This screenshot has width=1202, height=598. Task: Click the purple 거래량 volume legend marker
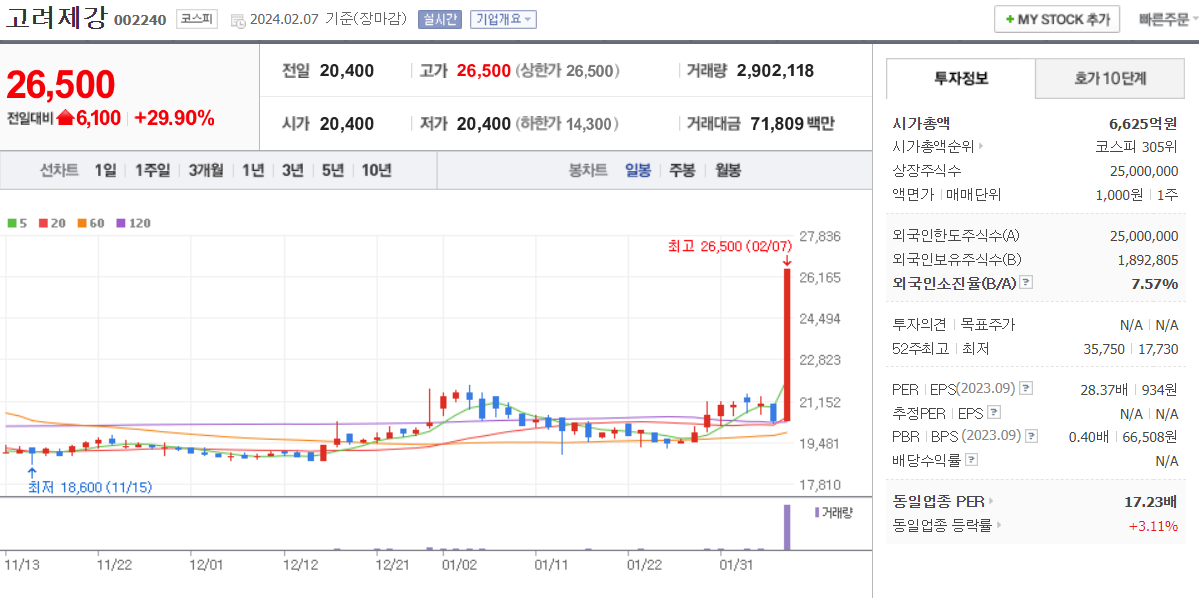click(x=817, y=512)
